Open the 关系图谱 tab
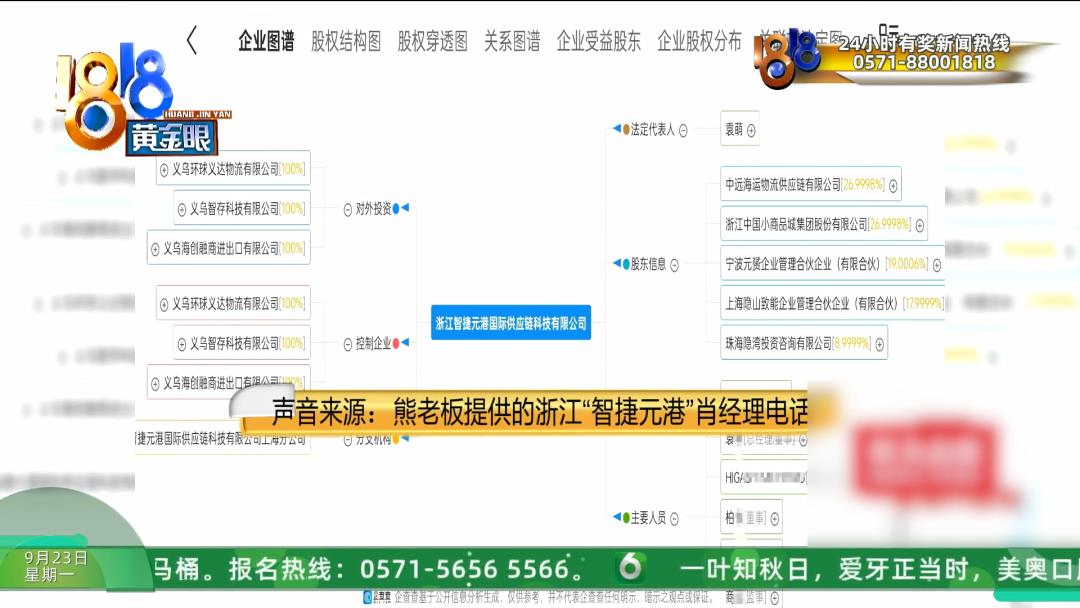Image resolution: width=1080 pixels, height=608 pixels. pos(512,41)
